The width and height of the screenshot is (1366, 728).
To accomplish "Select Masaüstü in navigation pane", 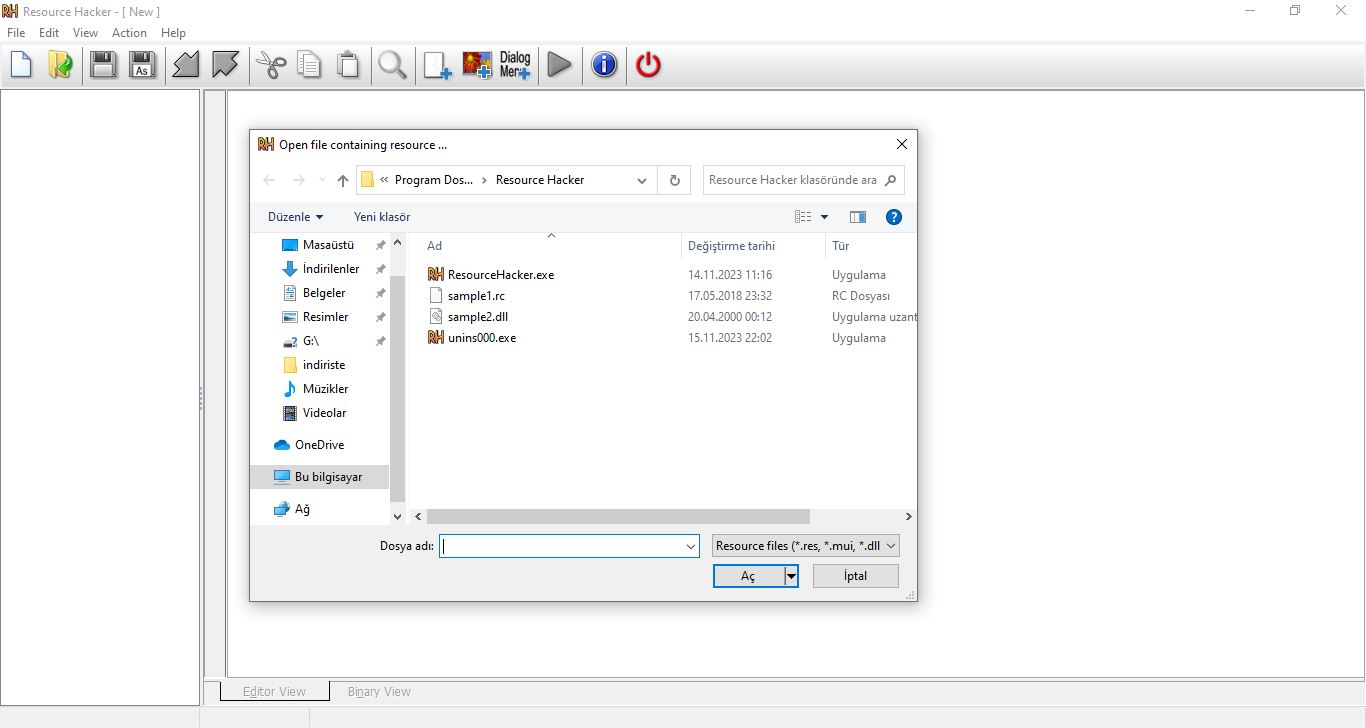I will 328,245.
